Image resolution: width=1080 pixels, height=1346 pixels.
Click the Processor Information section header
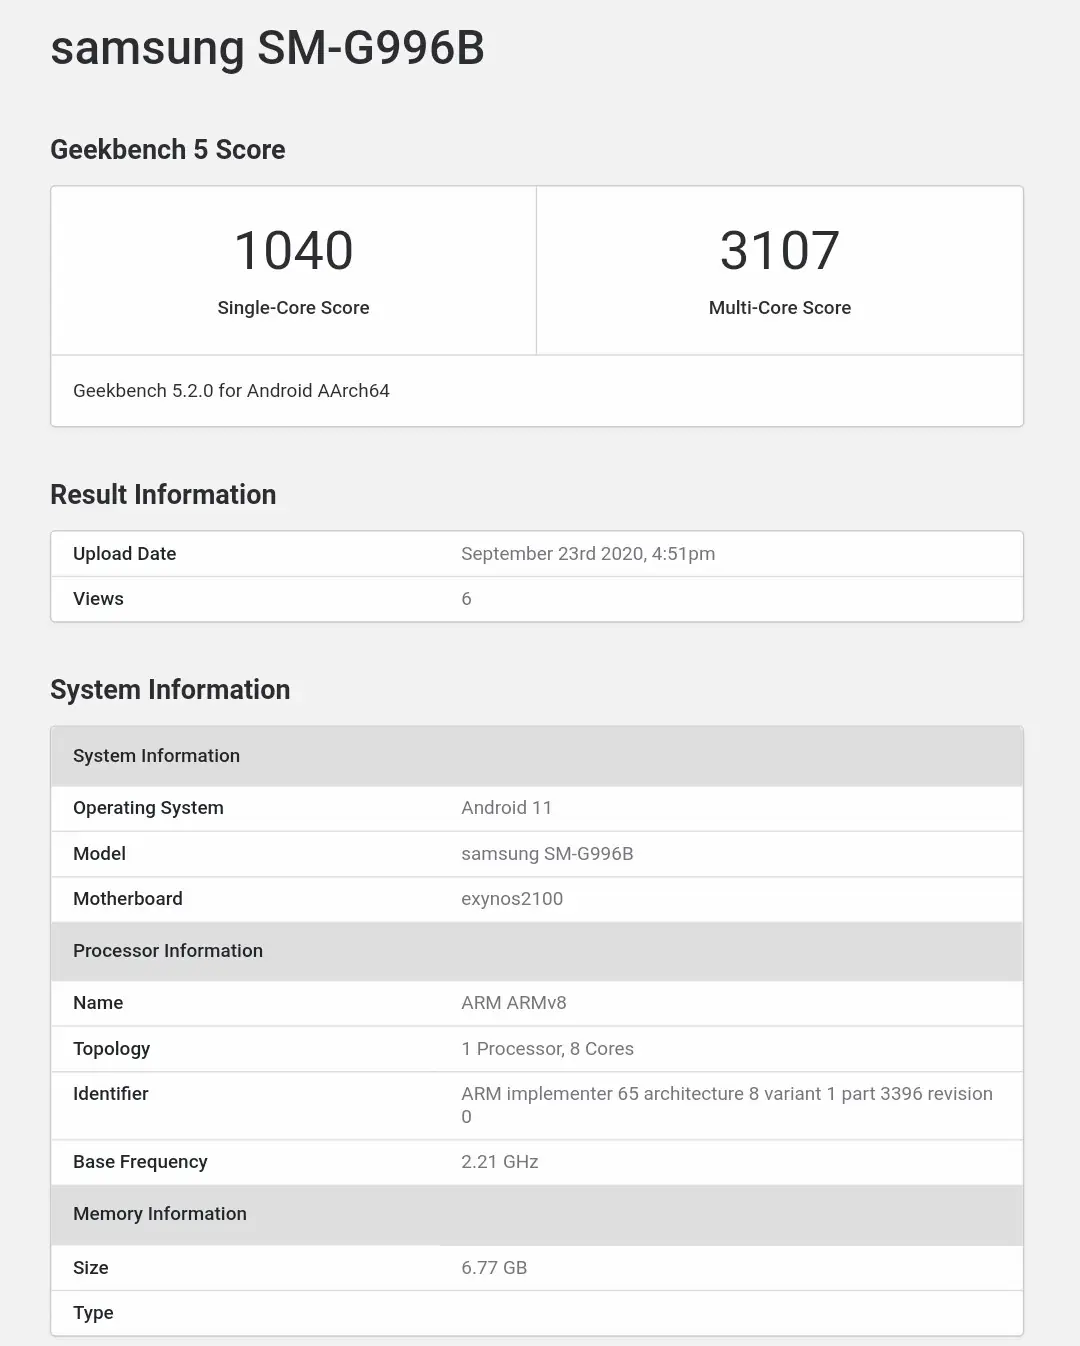(x=537, y=951)
